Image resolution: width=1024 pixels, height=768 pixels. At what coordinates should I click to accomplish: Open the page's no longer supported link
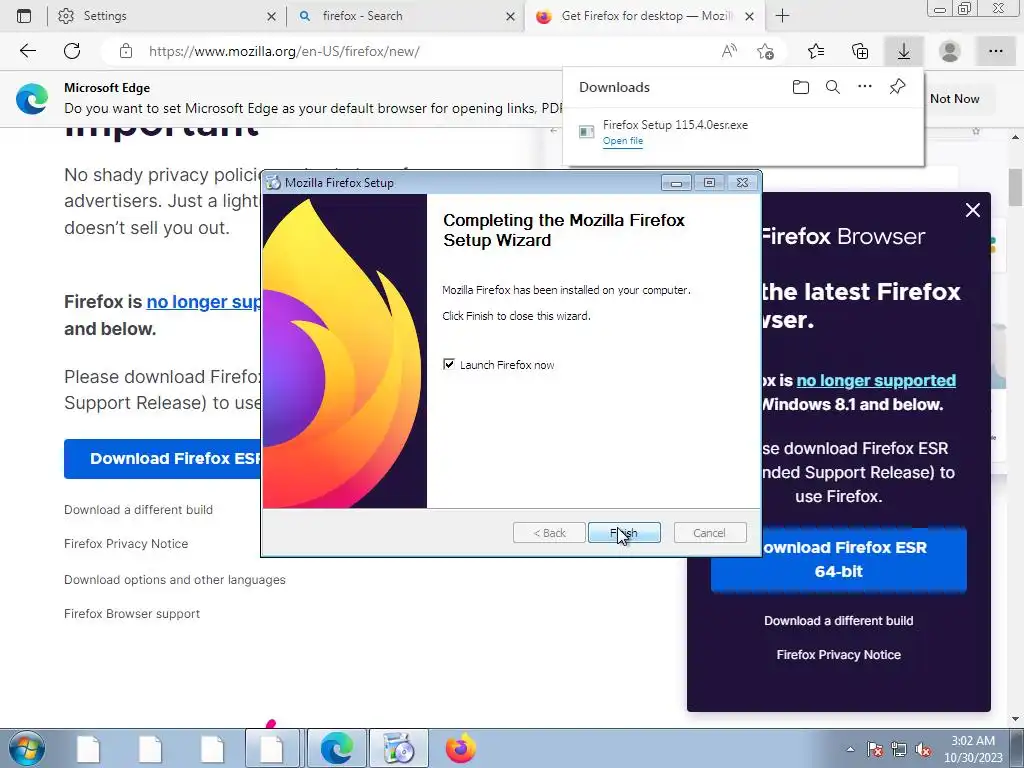pyautogui.click(x=203, y=302)
